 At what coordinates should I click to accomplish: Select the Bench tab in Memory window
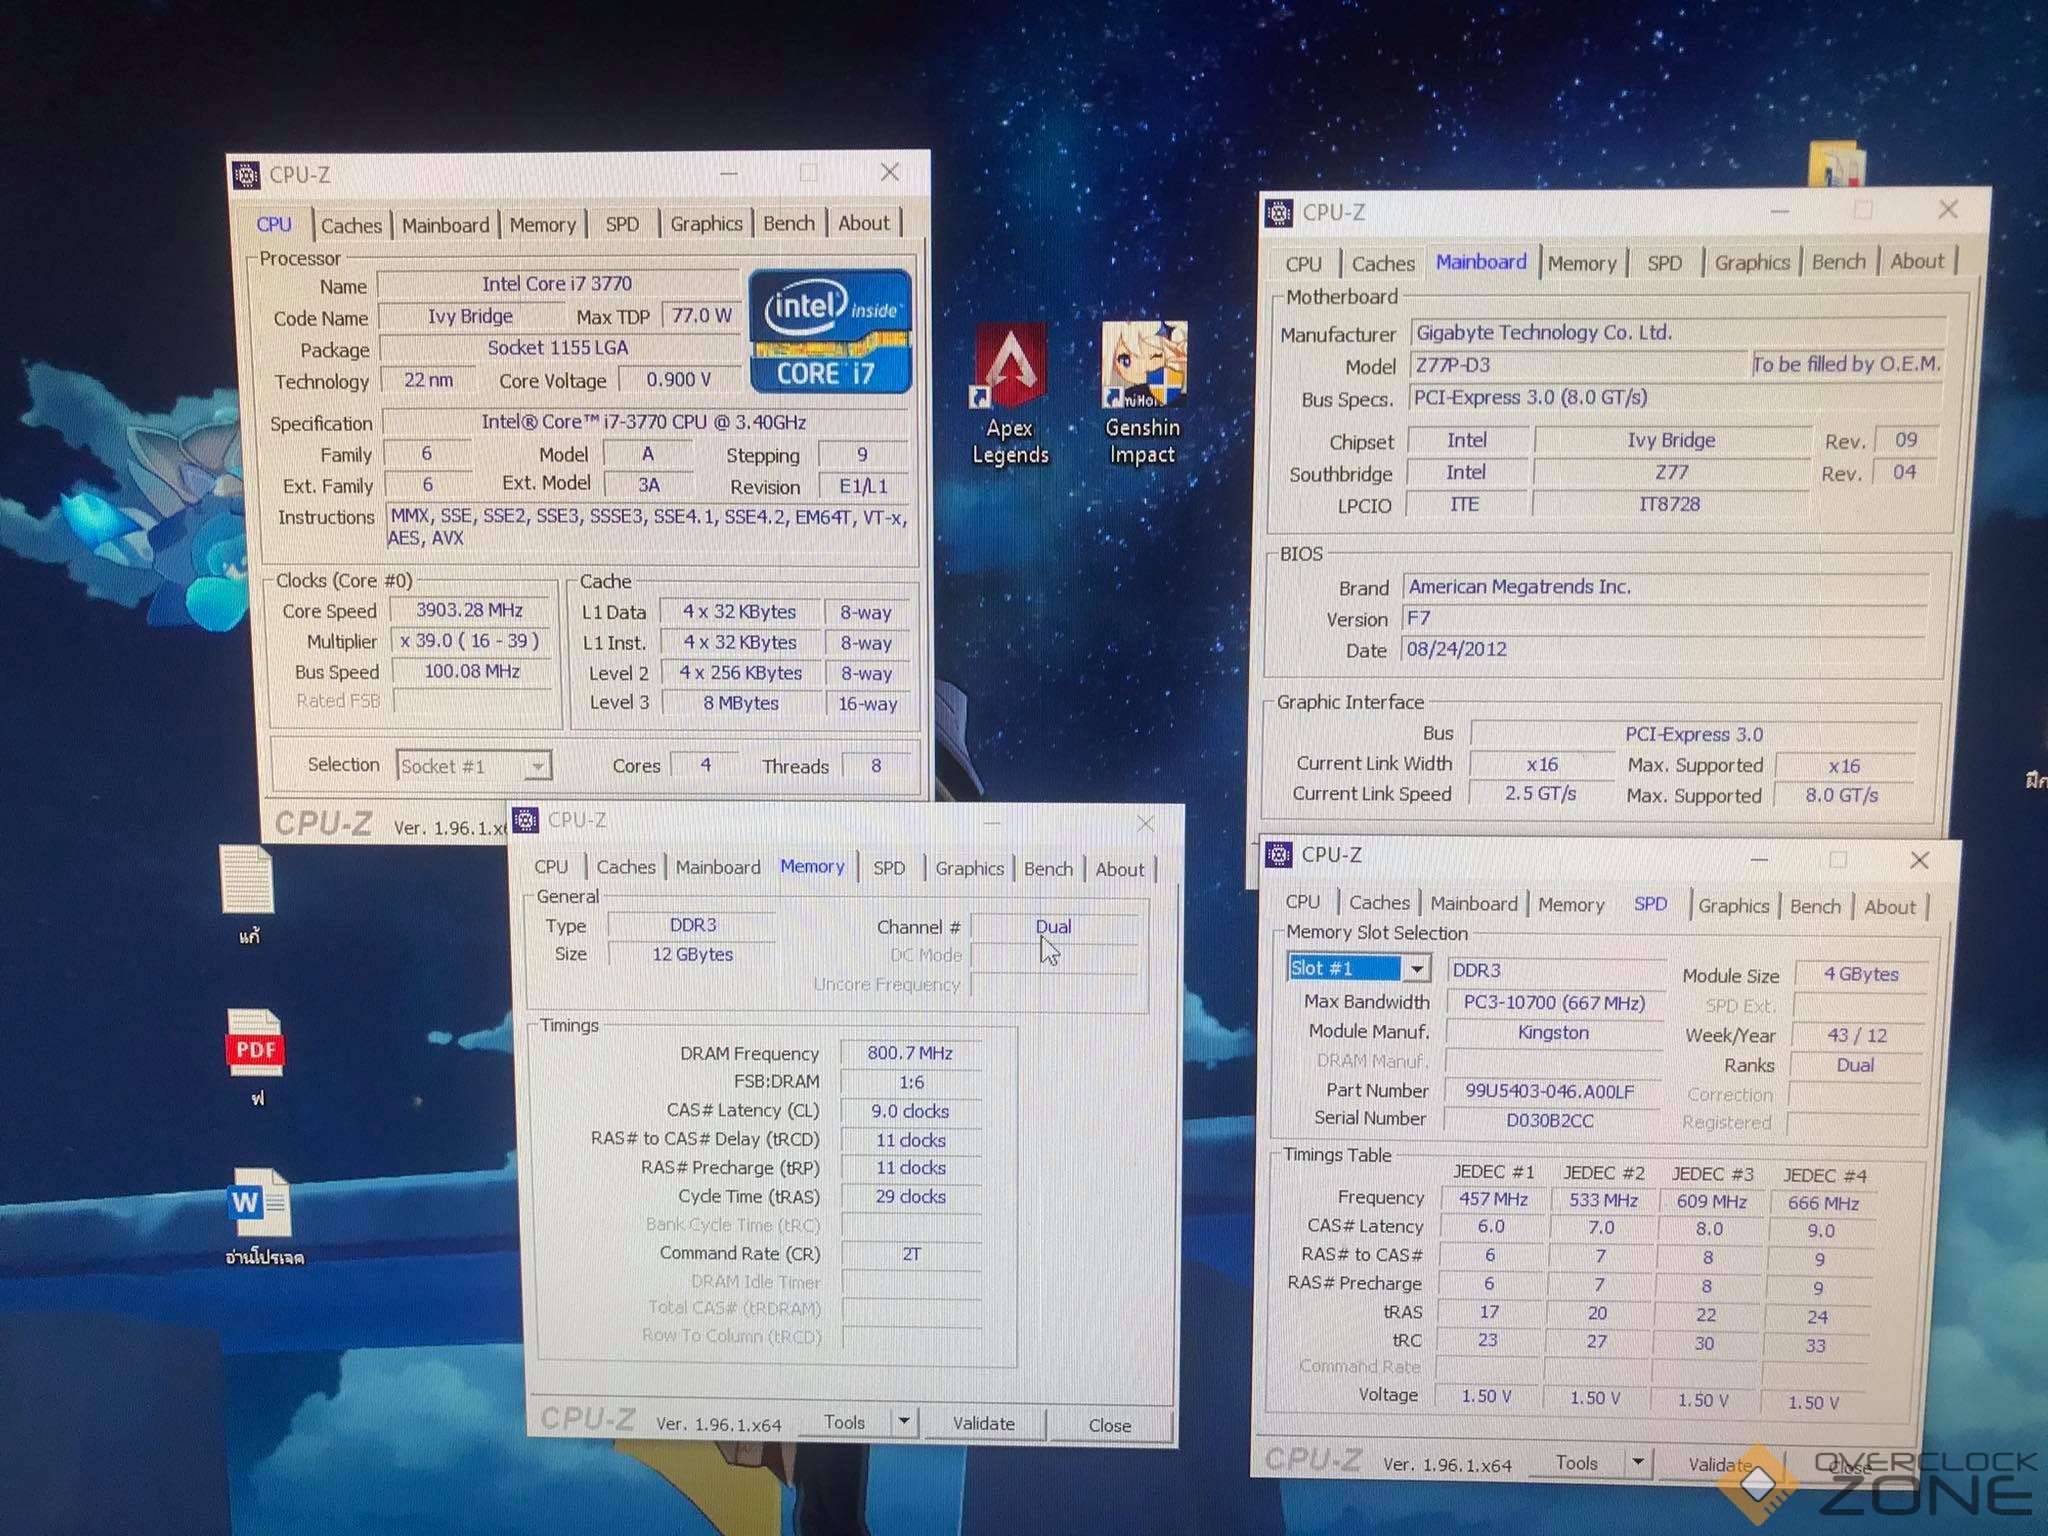[1047, 869]
